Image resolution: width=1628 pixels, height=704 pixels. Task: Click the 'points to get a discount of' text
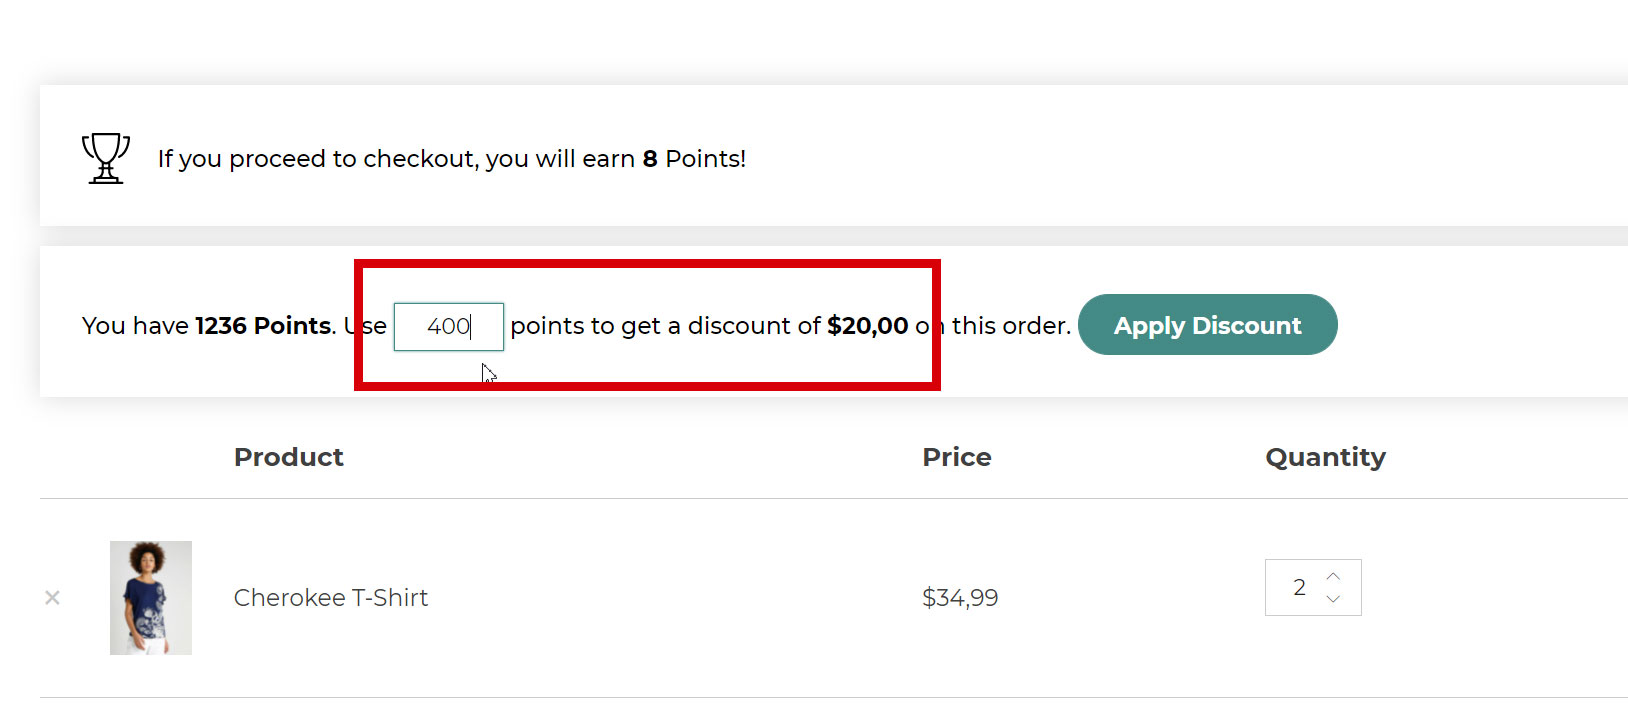tap(665, 326)
